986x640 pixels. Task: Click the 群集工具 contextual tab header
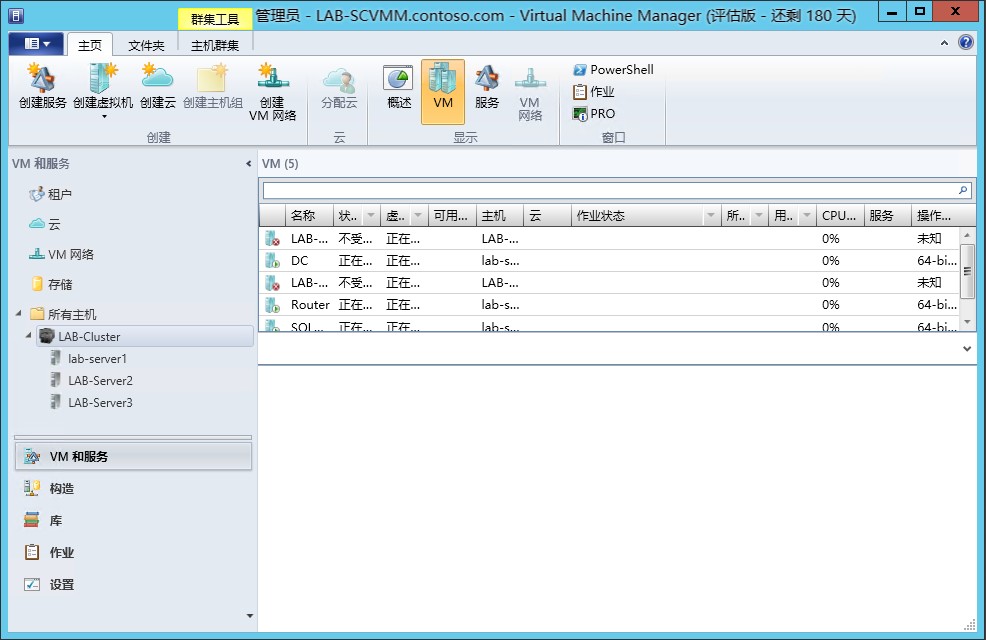215,19
